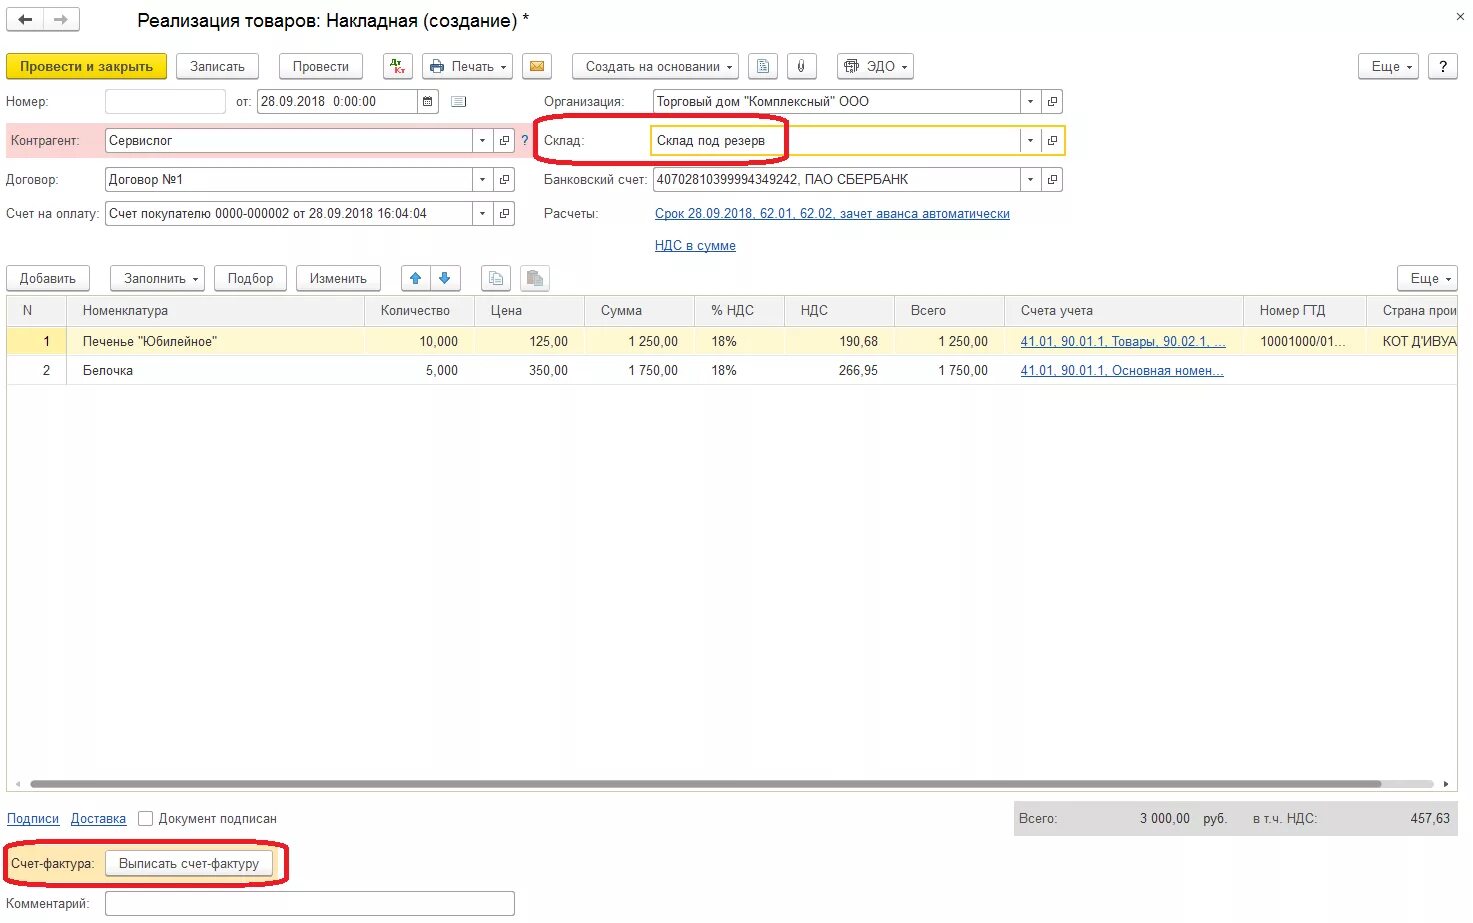Viewport: 1473px width, 923px height.
Task: Close the document form tab
Action: click(1460, 16)
